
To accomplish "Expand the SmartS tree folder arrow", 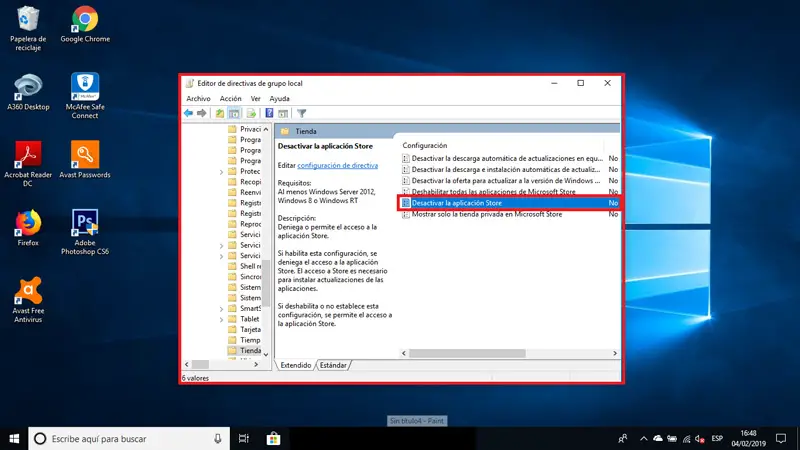I will 222,309.
